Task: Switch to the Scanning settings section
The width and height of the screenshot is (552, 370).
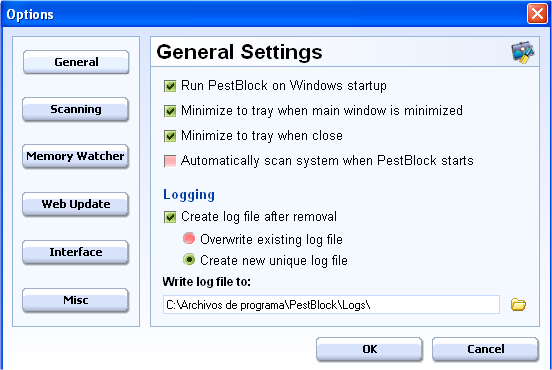Action: [76, 109]
